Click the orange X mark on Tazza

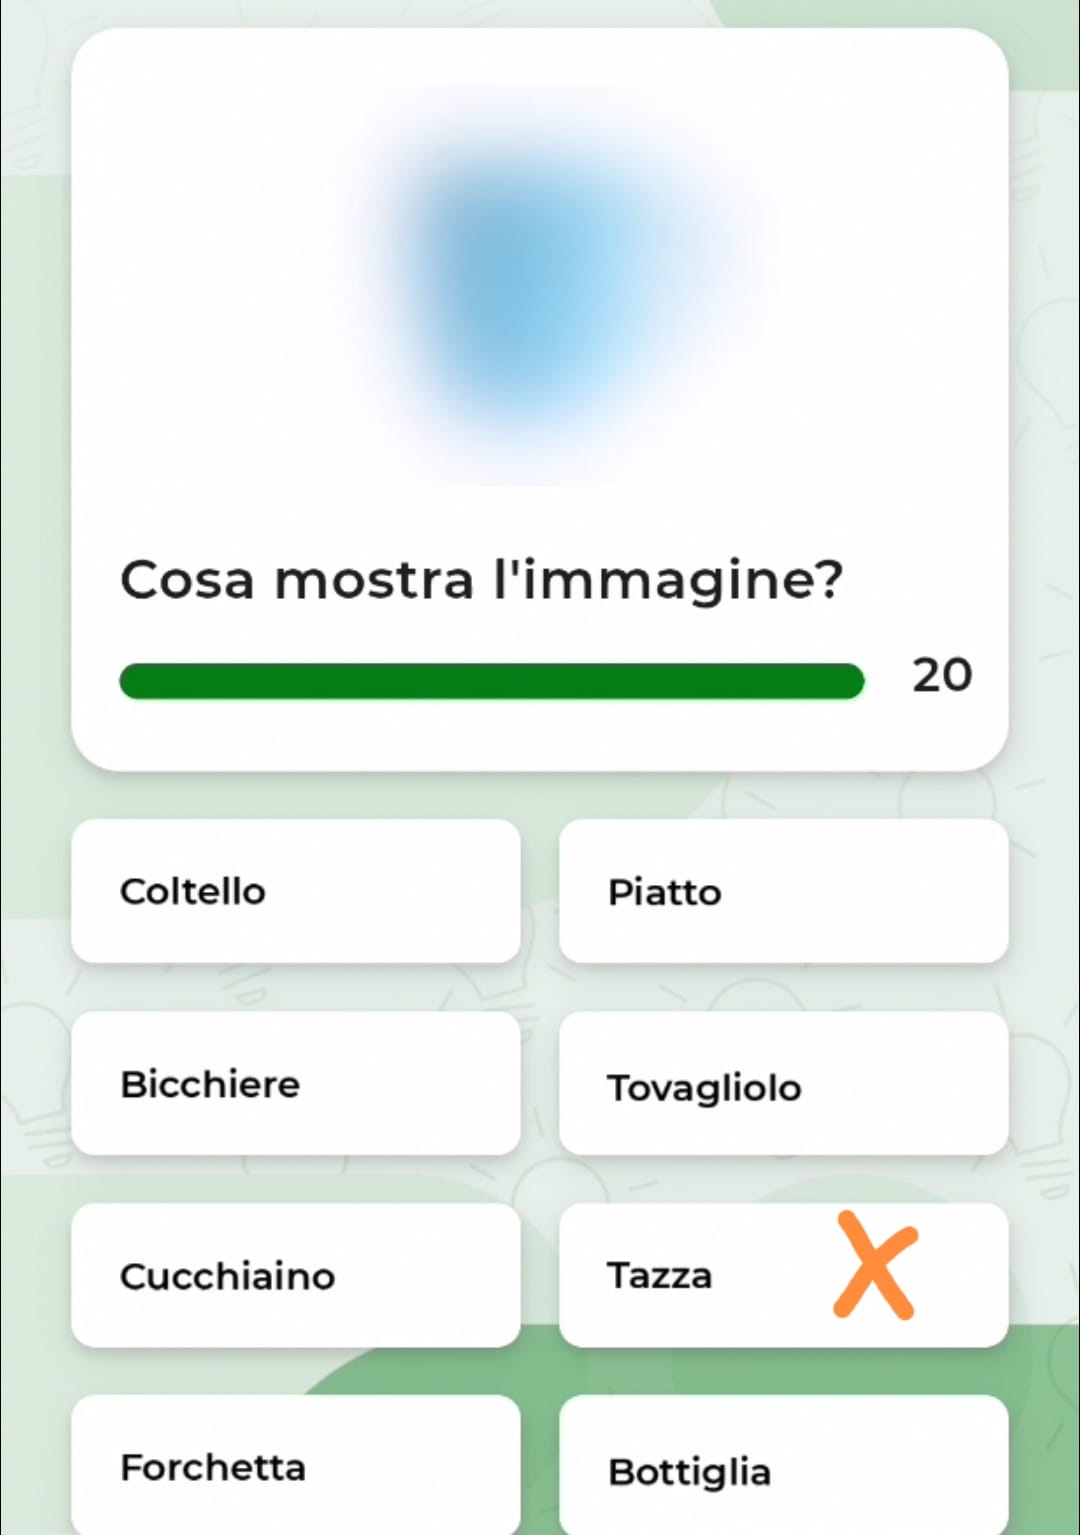click(x=875, y=1266)
